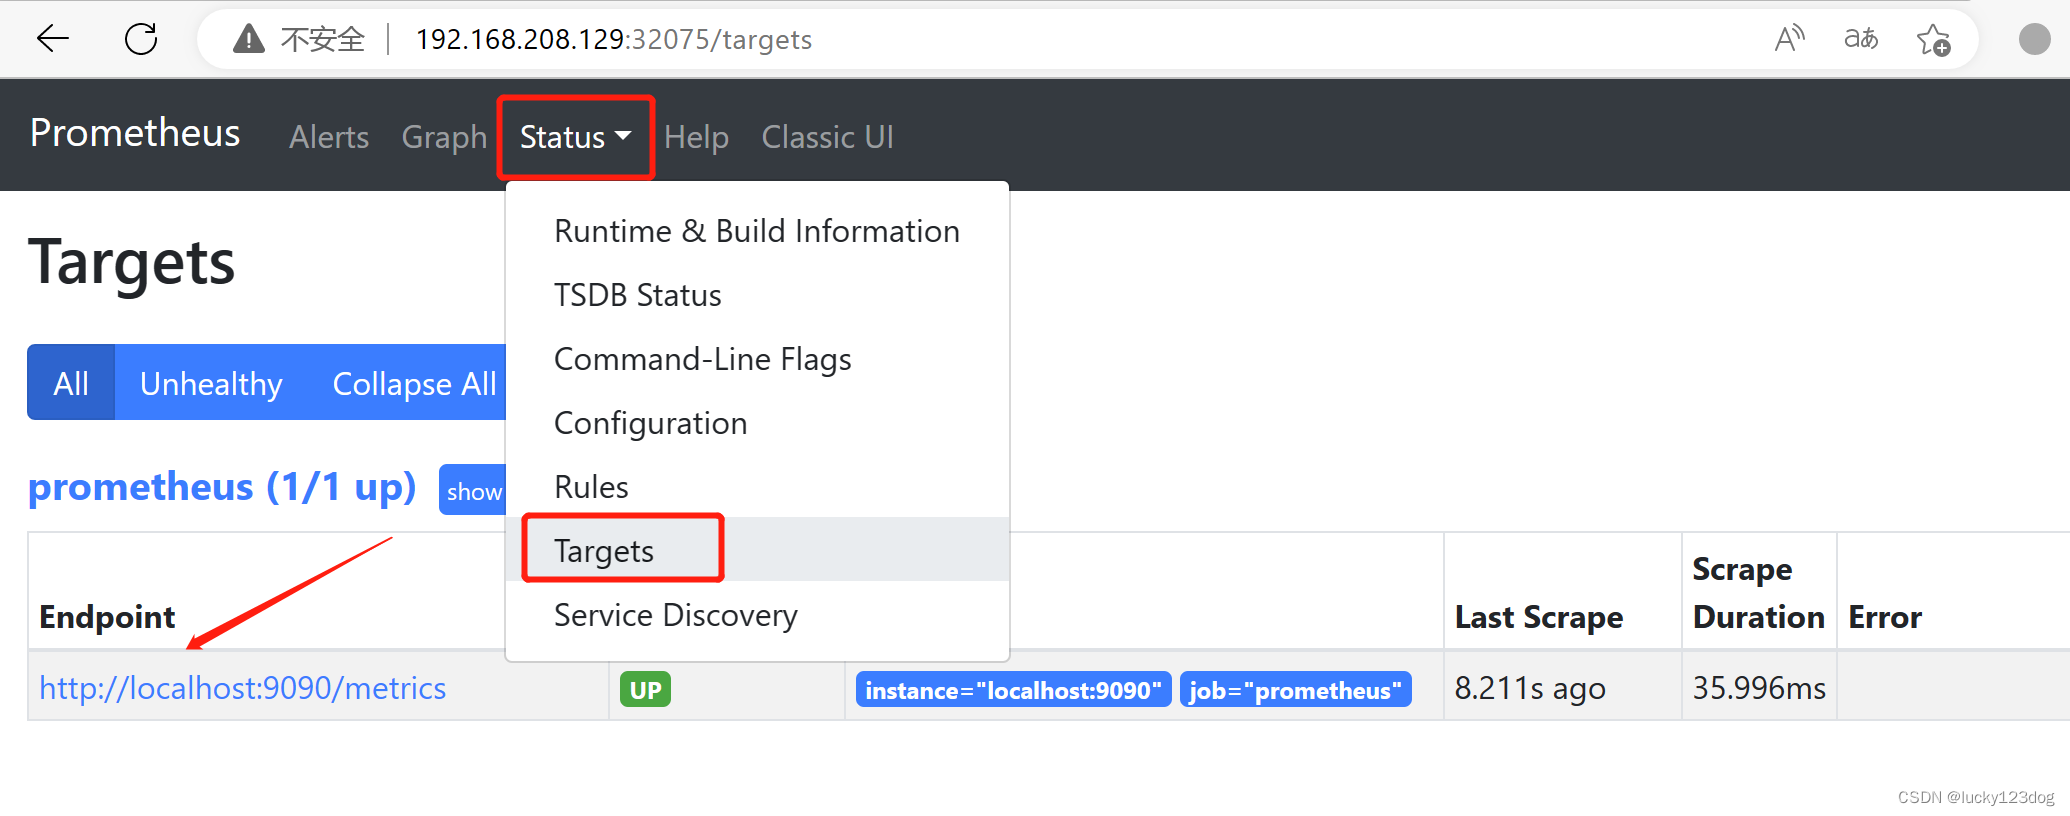Click the Prometheus brand title
Viewport: 2070px width, 816px height.
(135, 133)
